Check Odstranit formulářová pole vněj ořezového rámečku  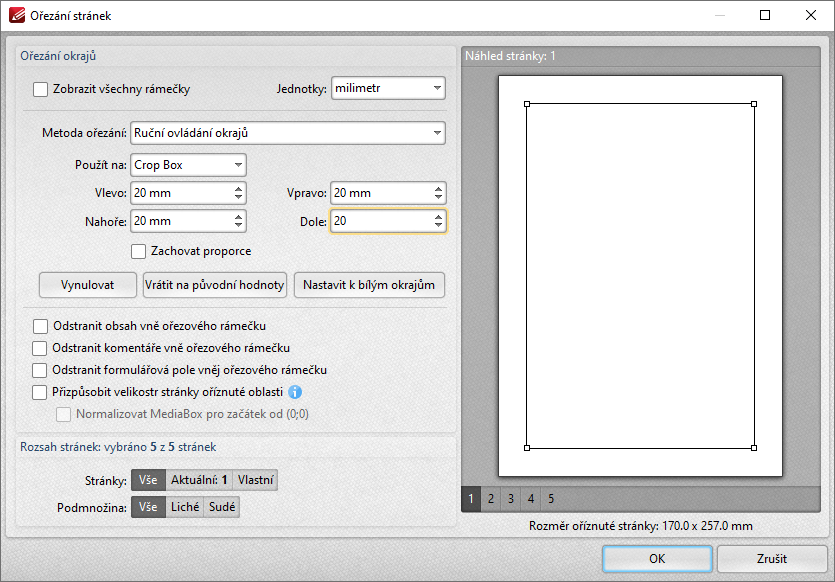(x=39, y=370)
